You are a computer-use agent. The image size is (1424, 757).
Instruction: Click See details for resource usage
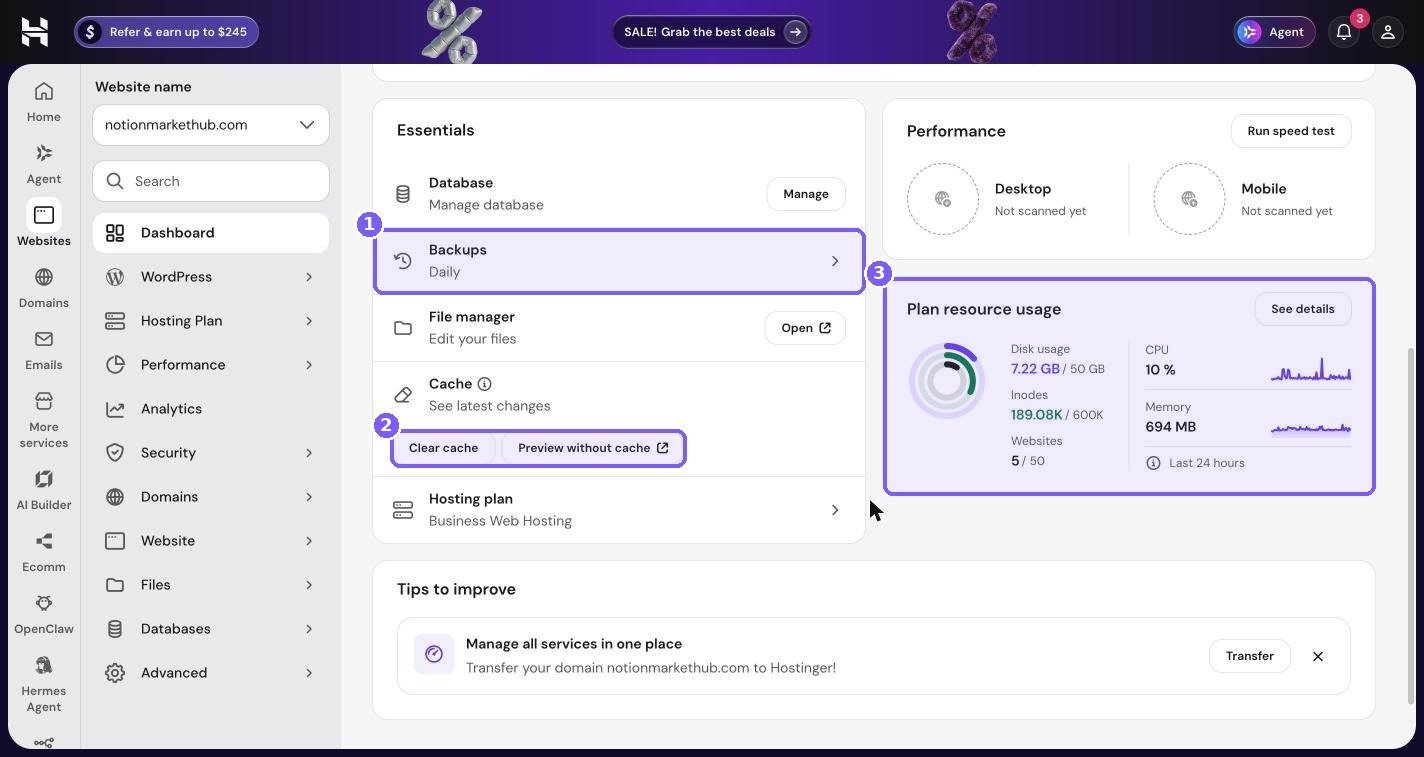coord(1303,309)
